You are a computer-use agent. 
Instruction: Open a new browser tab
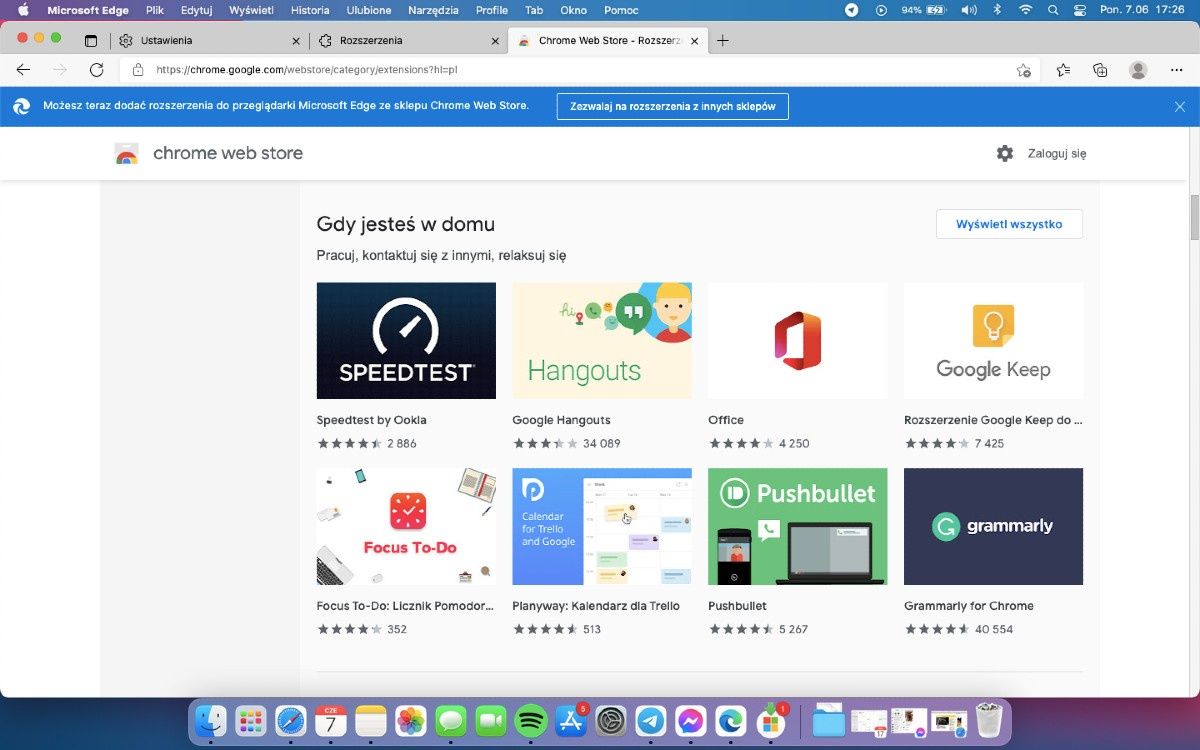pyautogui.click(x=723, y=41)
